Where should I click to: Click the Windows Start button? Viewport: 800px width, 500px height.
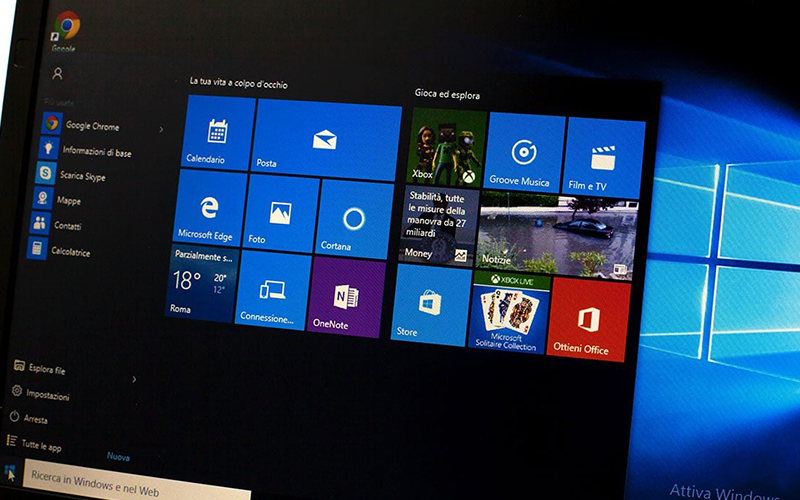point(10,472)
